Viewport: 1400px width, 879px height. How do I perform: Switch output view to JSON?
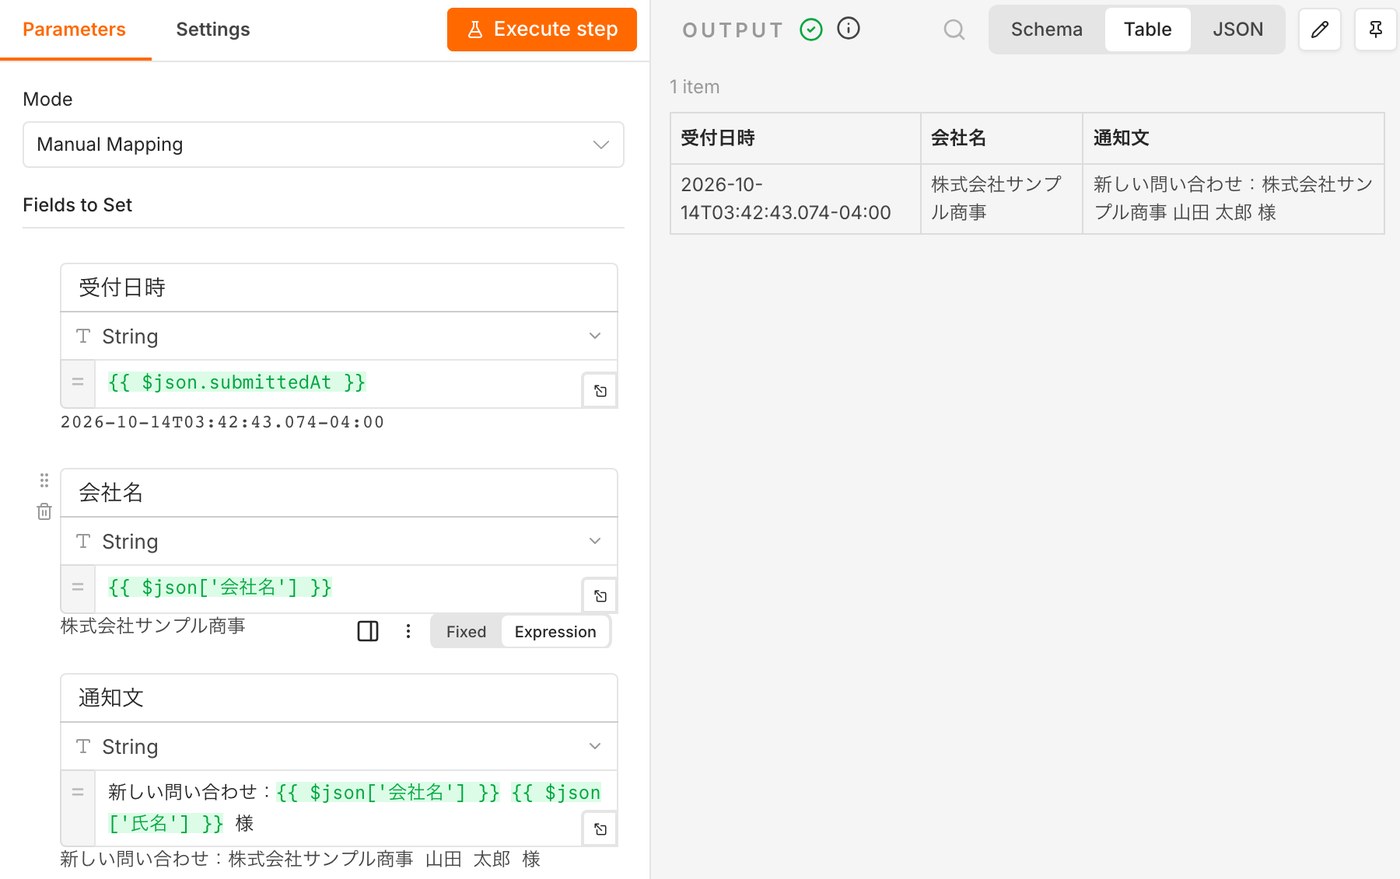[1237, 29]
